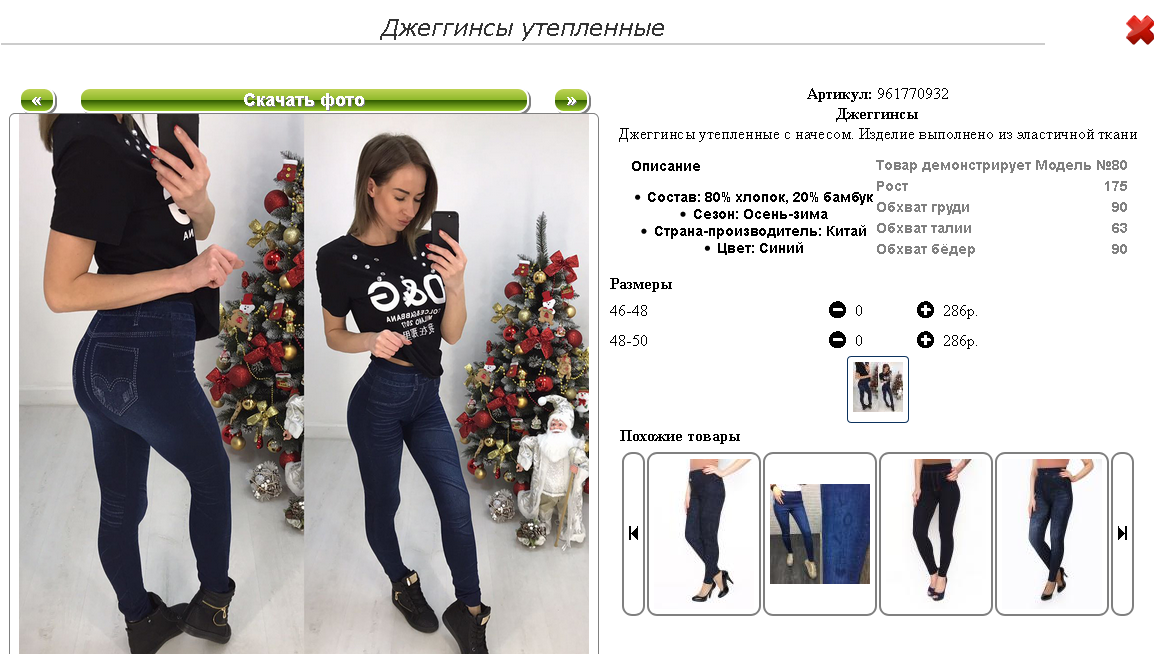Click the red X close icon
Image resolution: width=1154 pixels, height=654 pixels.
1140,30
